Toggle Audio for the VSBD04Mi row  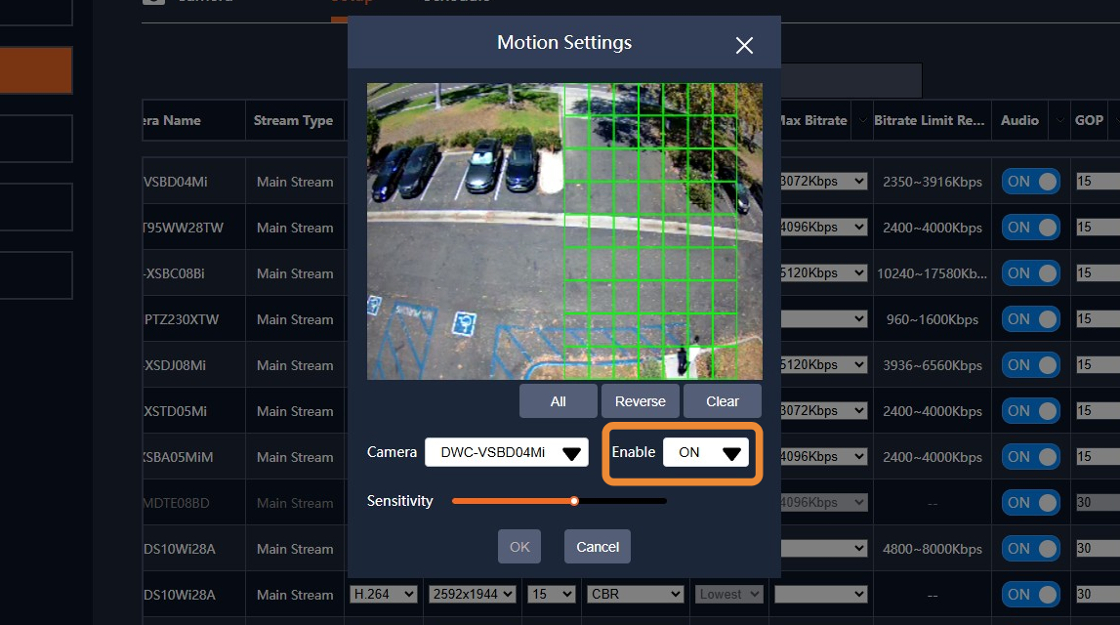click(1031, 181)
